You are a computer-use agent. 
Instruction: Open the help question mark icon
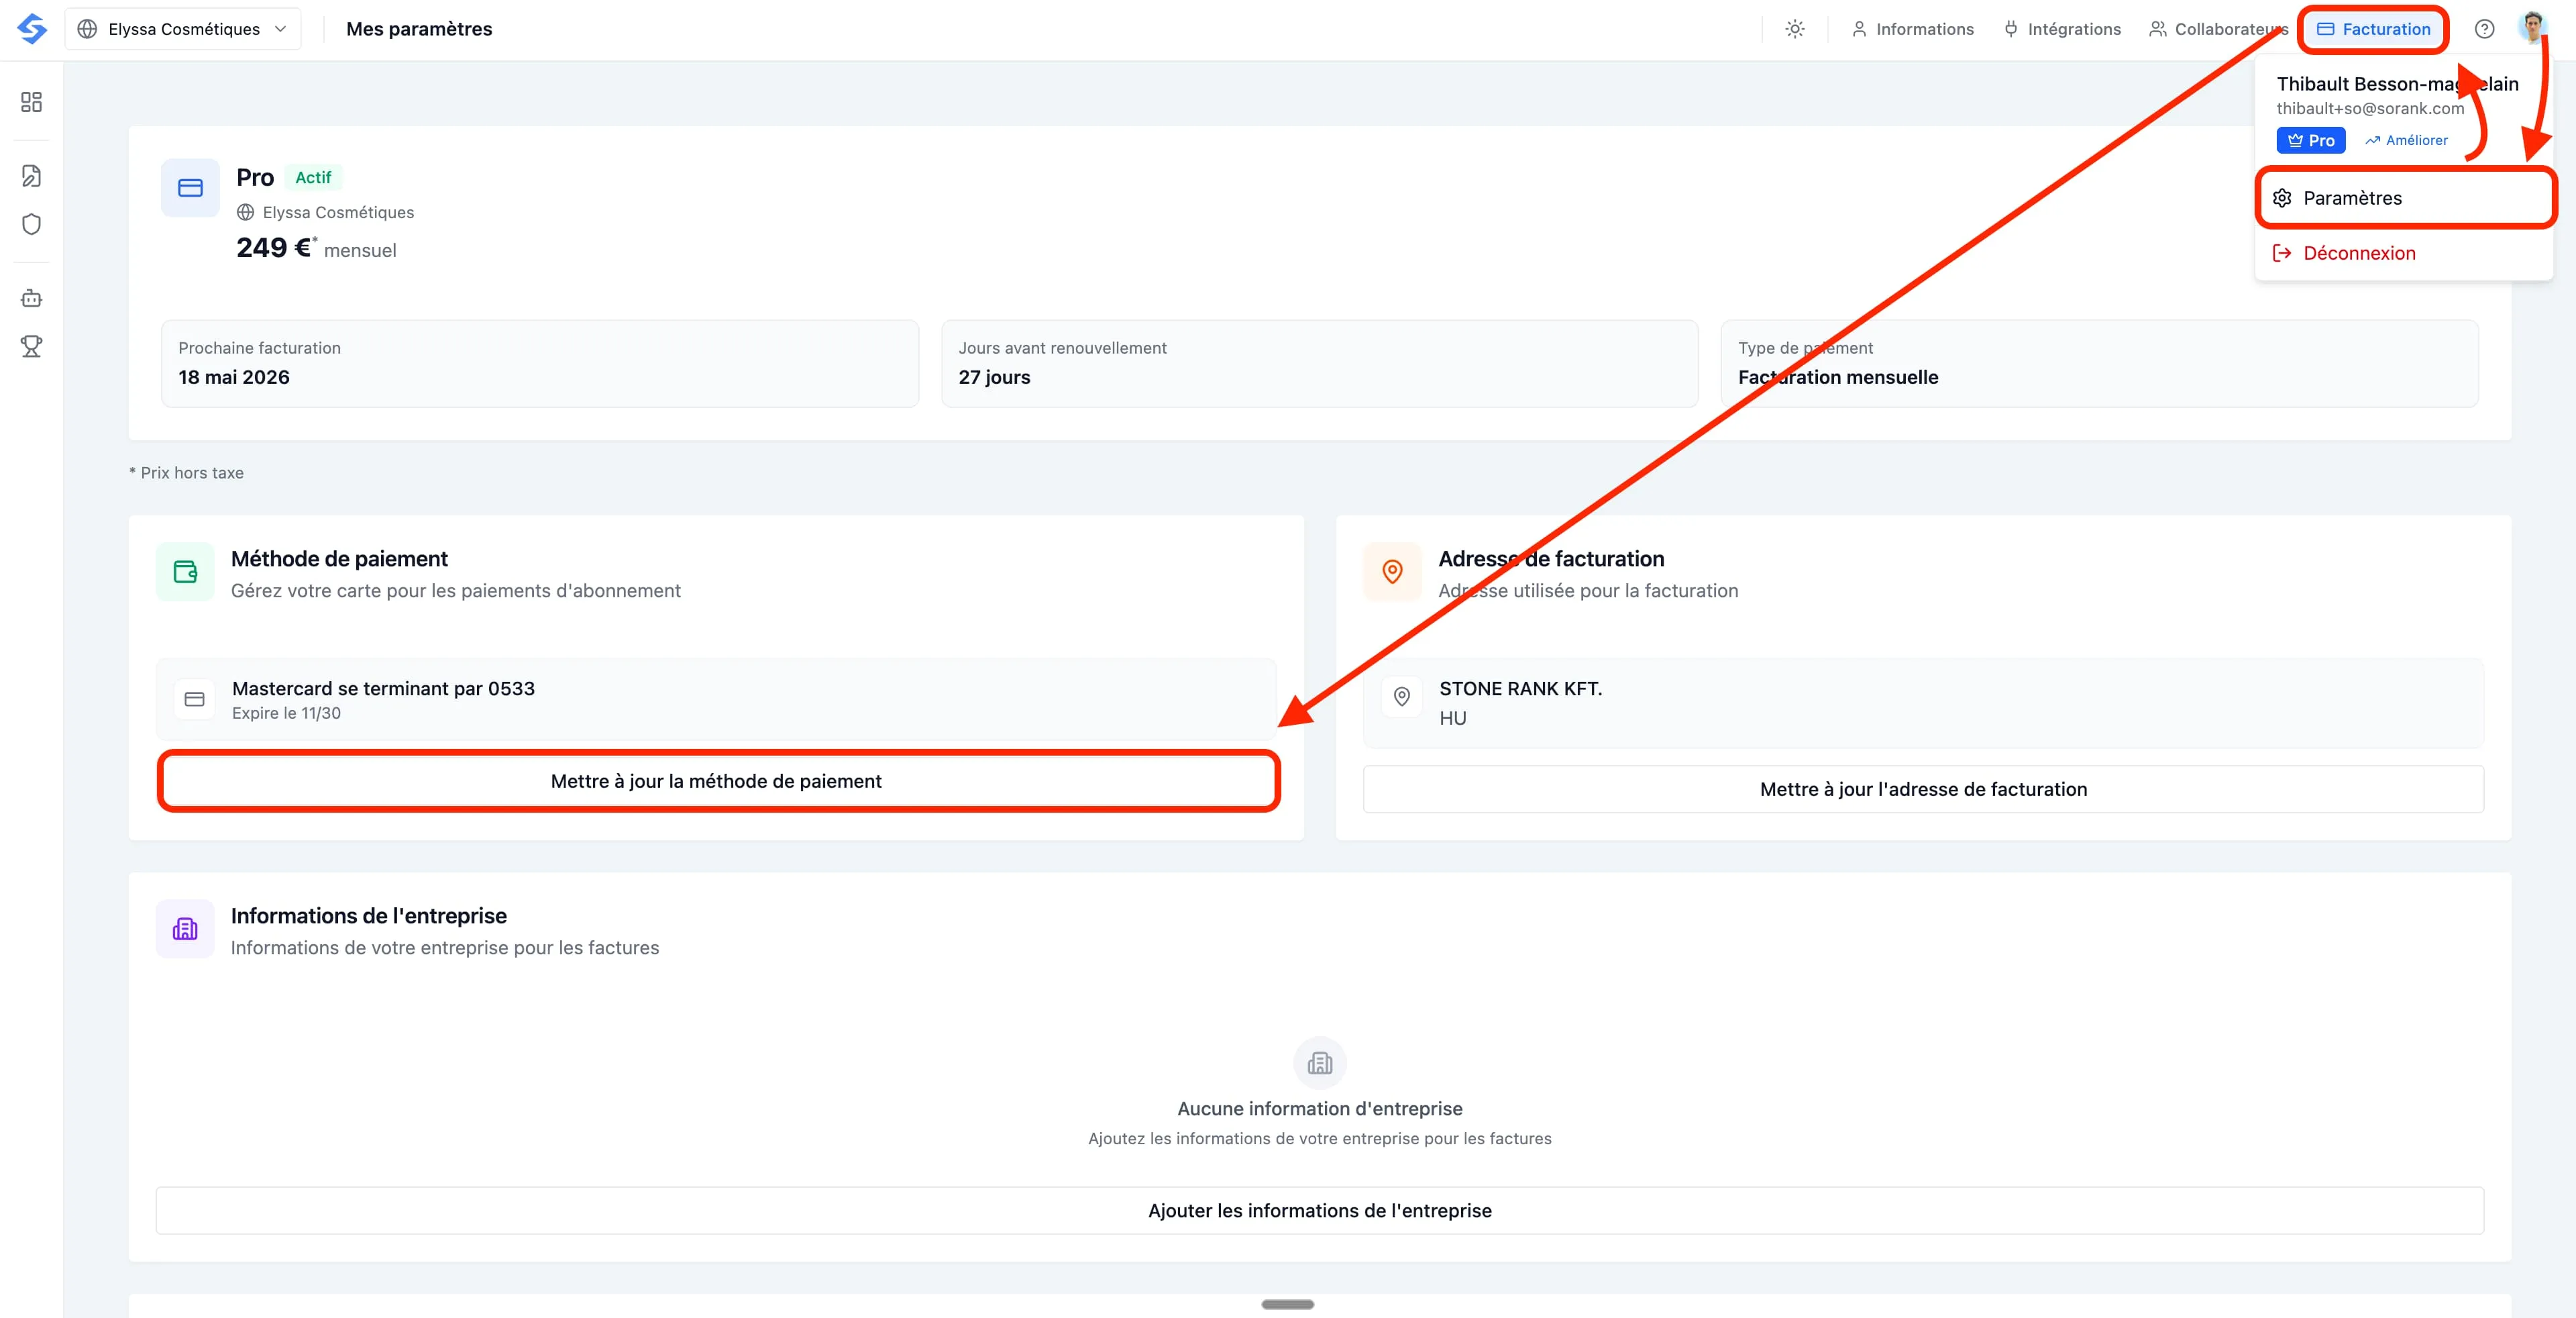2484,29
